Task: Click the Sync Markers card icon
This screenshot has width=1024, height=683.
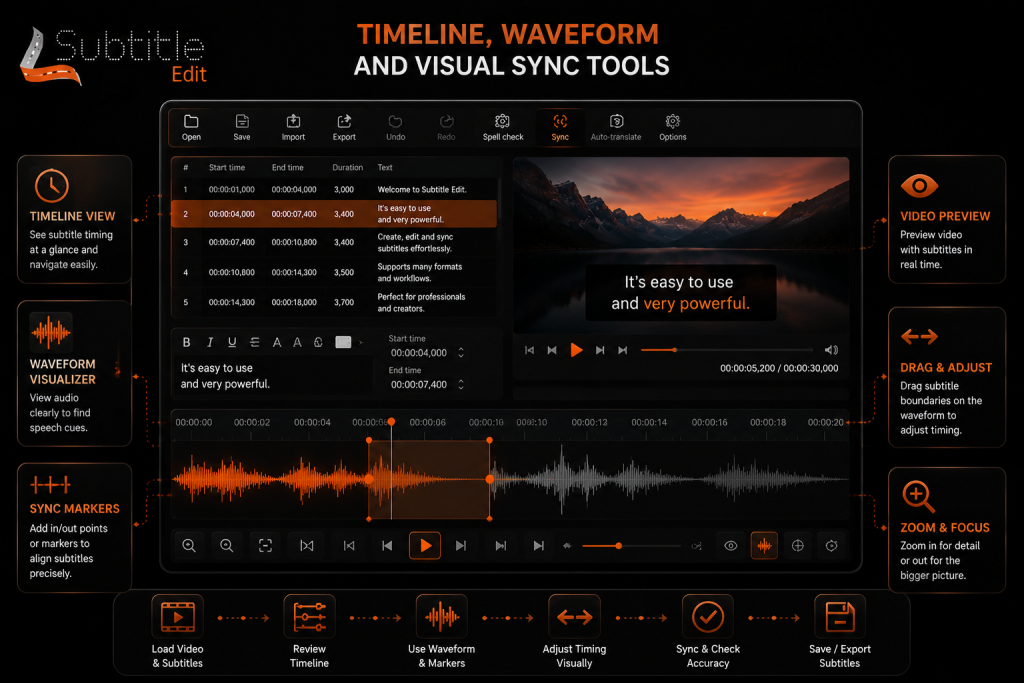Action: pyautogui.click(x=50, y=484)
